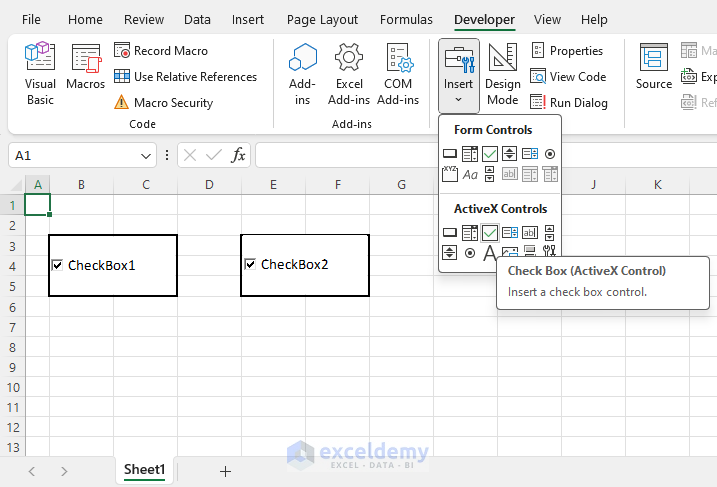Insert a Form Controls Scroll Bar
717x487 pixels.
click(x=490, y=174)
